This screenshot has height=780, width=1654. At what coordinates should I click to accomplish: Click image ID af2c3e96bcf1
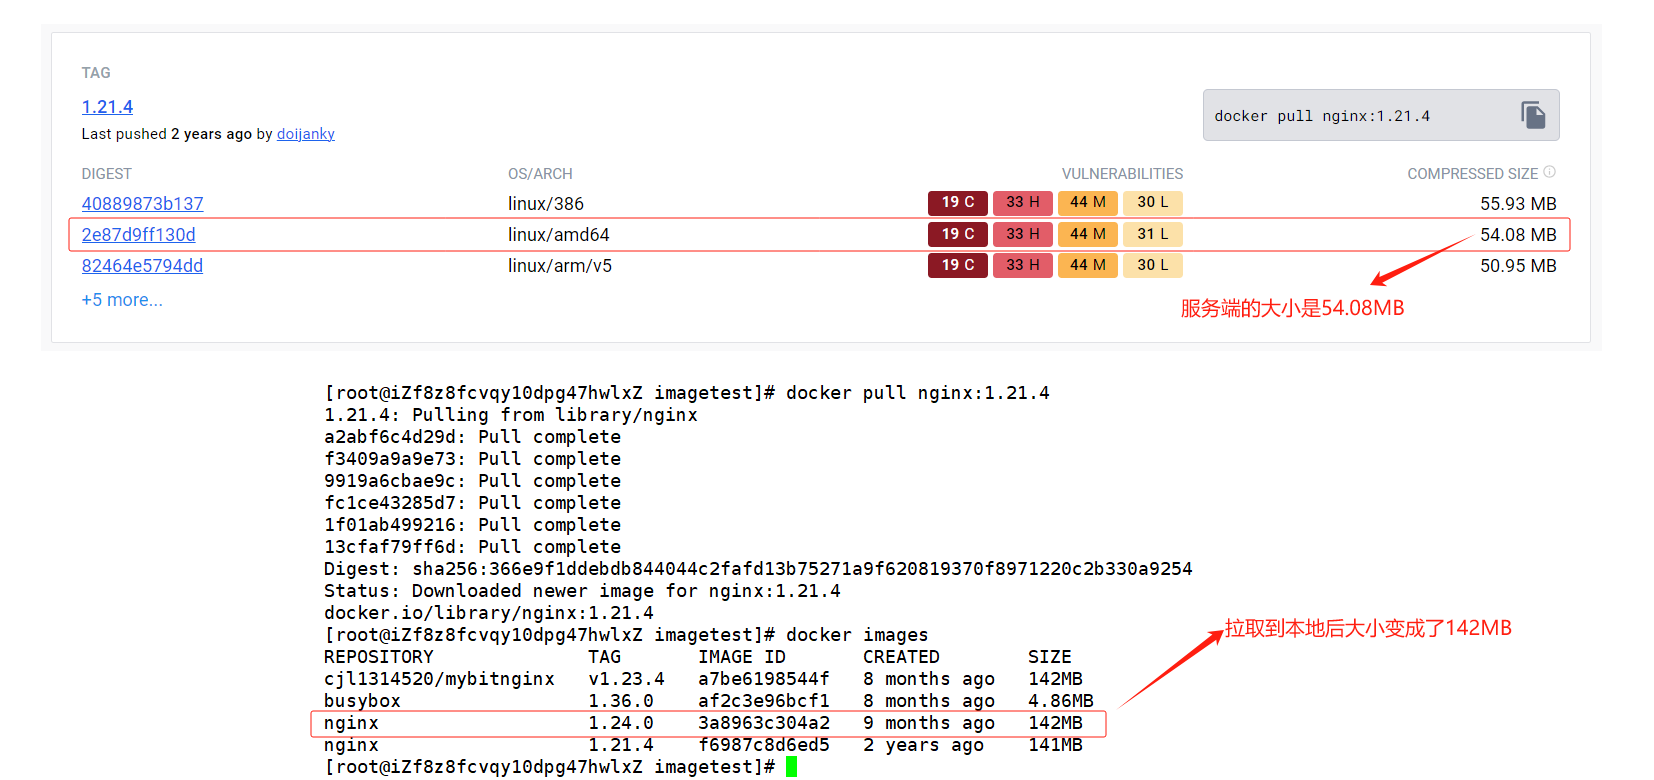pyautogui.click(x=764, y=701)
